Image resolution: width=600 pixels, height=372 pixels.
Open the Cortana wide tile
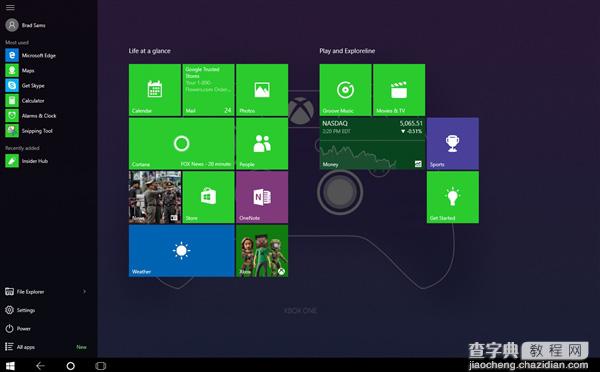(181, 144)
